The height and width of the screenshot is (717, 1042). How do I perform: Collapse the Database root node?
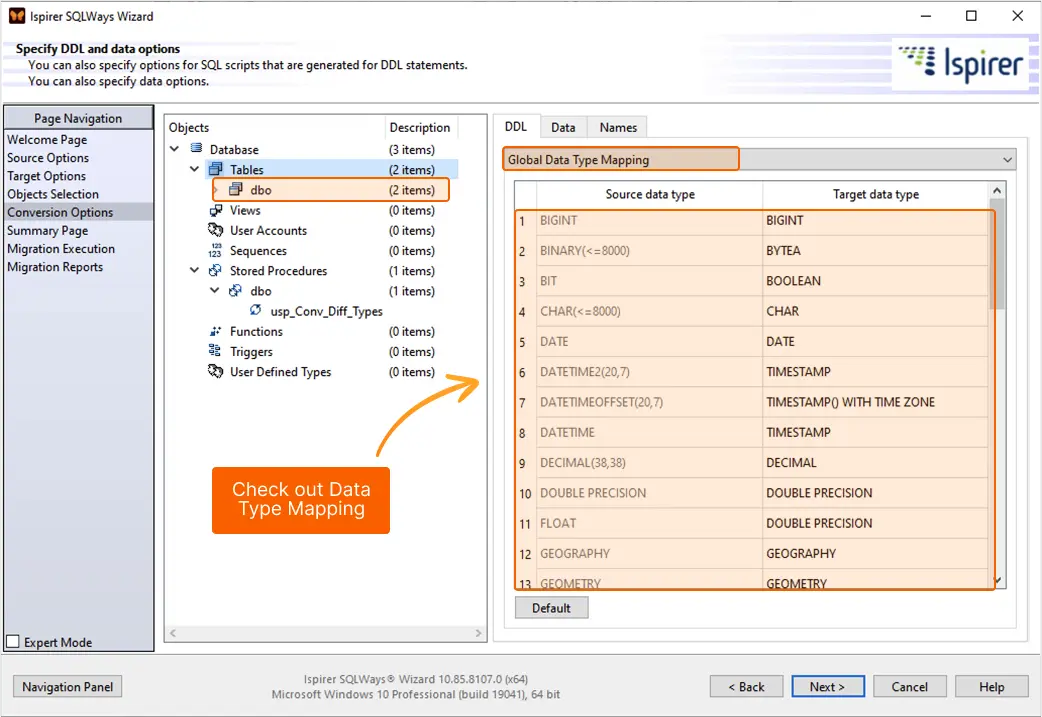(175, 150)
